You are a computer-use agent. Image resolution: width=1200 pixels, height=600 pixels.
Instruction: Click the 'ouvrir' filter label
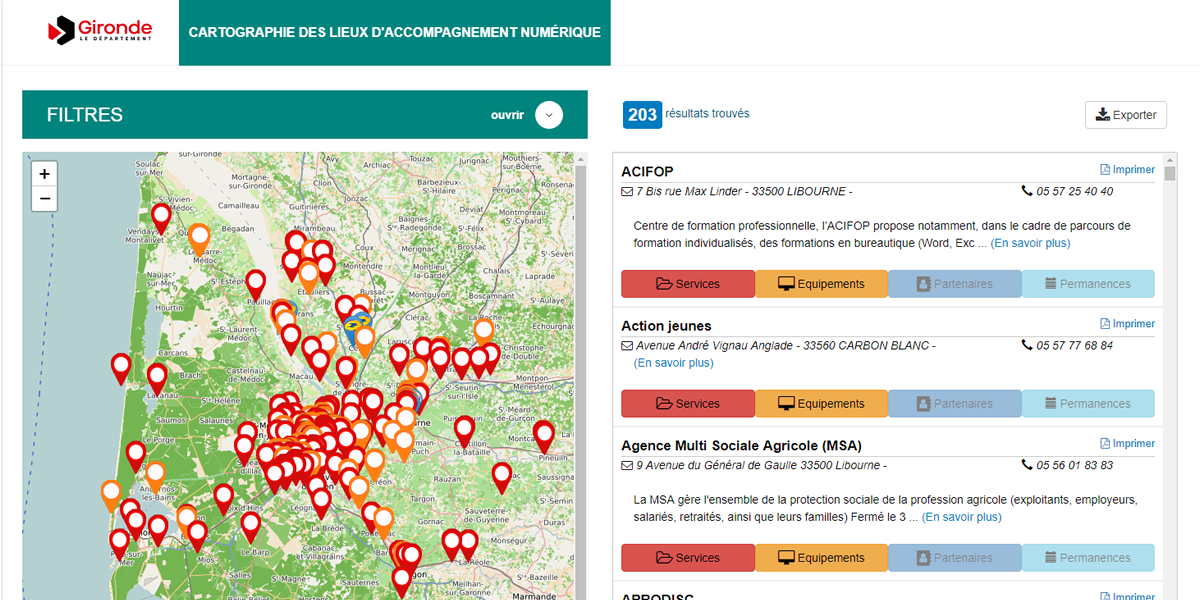tap(507, 115)
